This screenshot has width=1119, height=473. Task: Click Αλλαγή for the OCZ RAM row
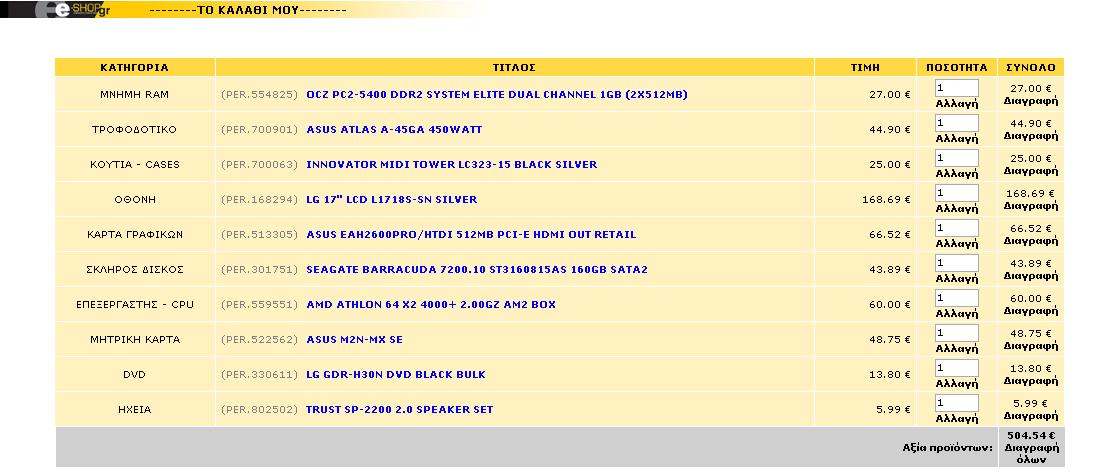pyautogui.click(x=956, y=103)
